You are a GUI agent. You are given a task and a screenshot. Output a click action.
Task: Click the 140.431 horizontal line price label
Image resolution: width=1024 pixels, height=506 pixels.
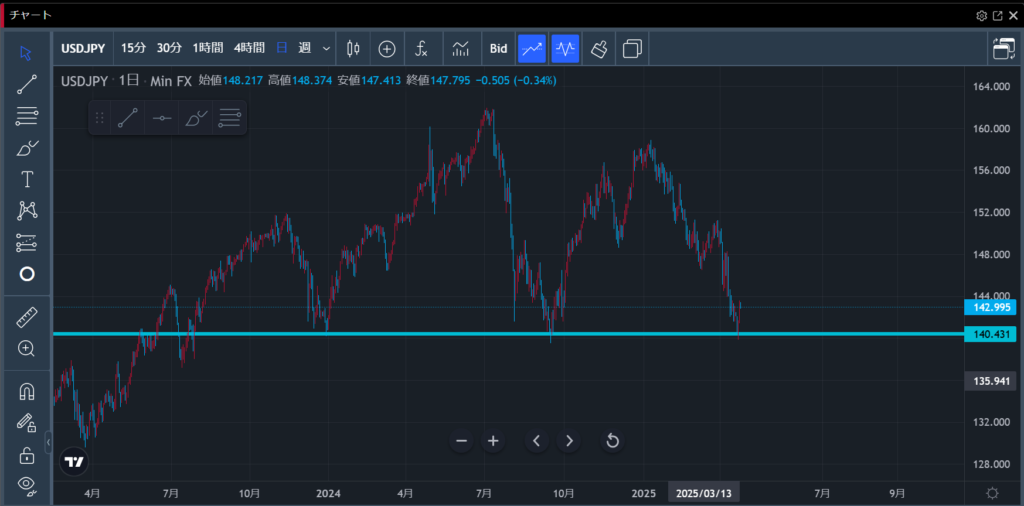pyautogui.click(x=990, y=334)
